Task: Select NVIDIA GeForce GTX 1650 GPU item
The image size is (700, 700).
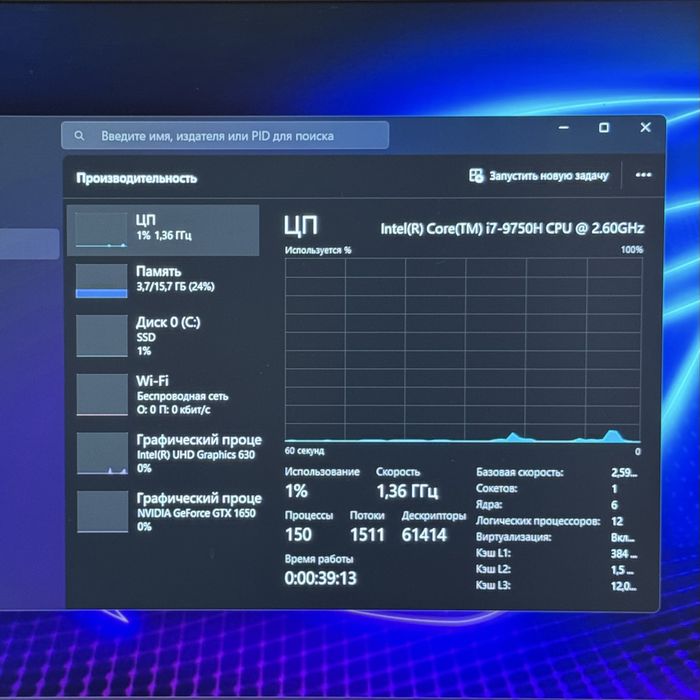Action: 163,512
